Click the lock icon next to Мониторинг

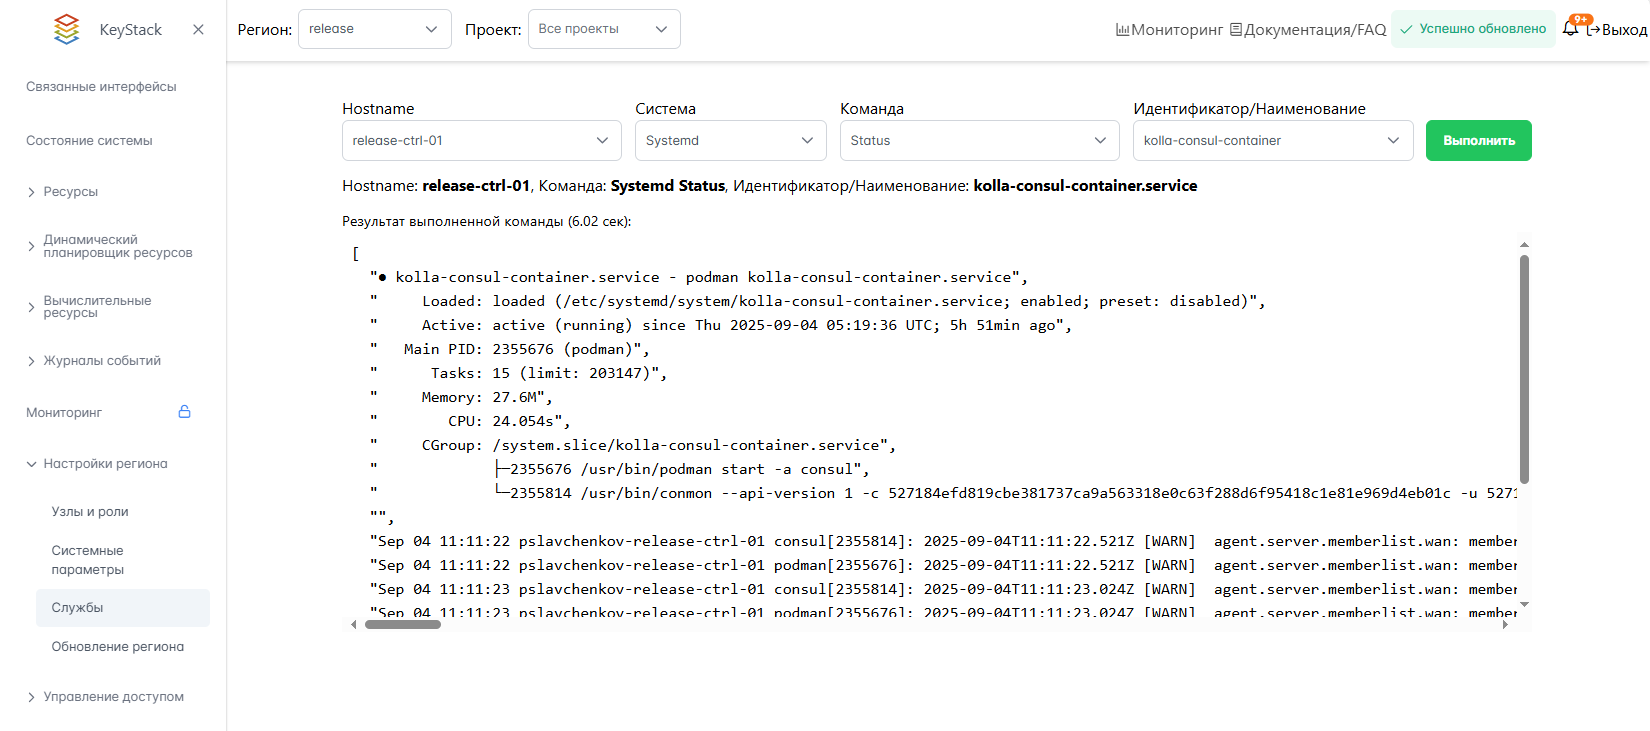click(184, 412)
